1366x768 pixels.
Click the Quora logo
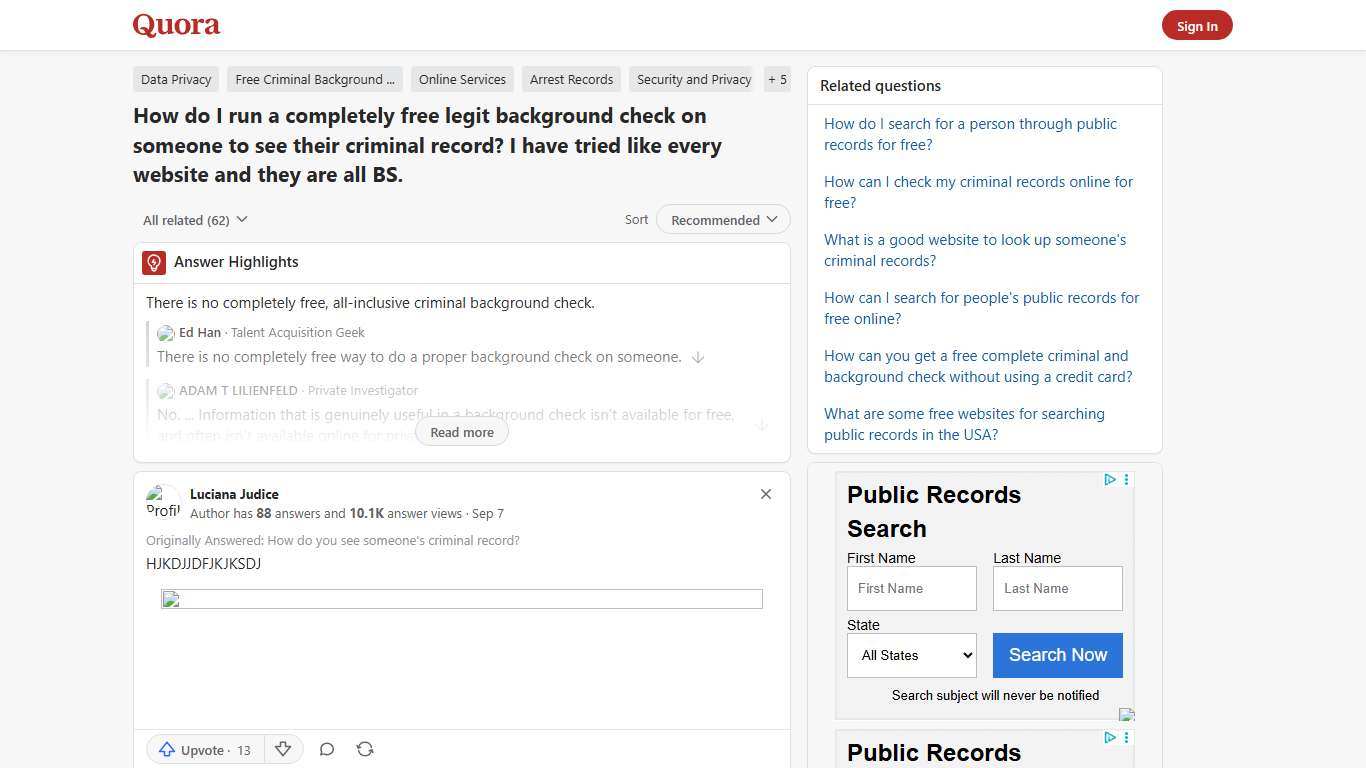coord(176,24)
